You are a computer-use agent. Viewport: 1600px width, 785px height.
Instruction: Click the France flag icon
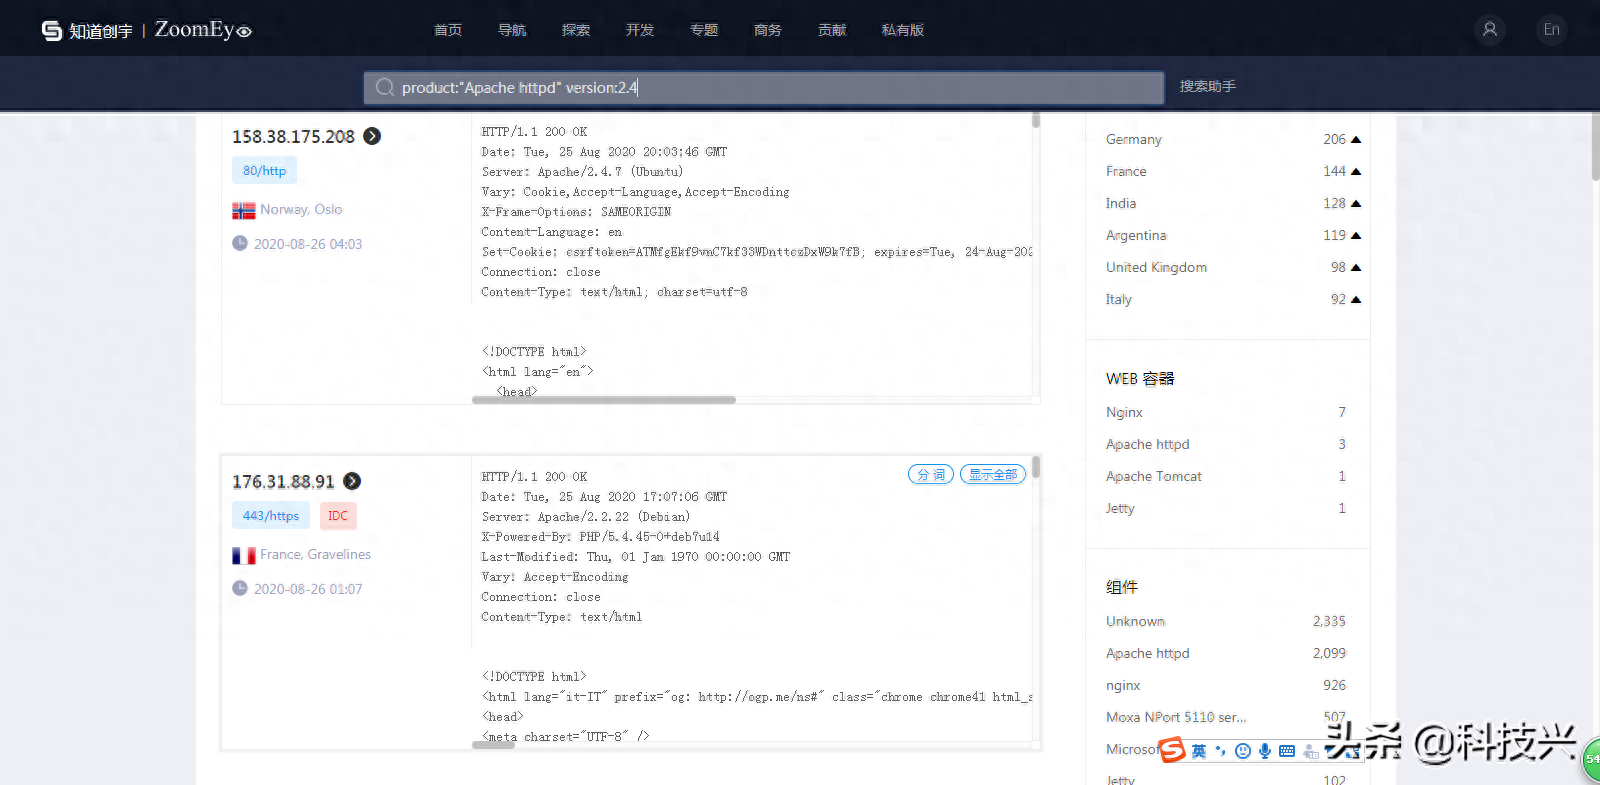coord(244,555)
